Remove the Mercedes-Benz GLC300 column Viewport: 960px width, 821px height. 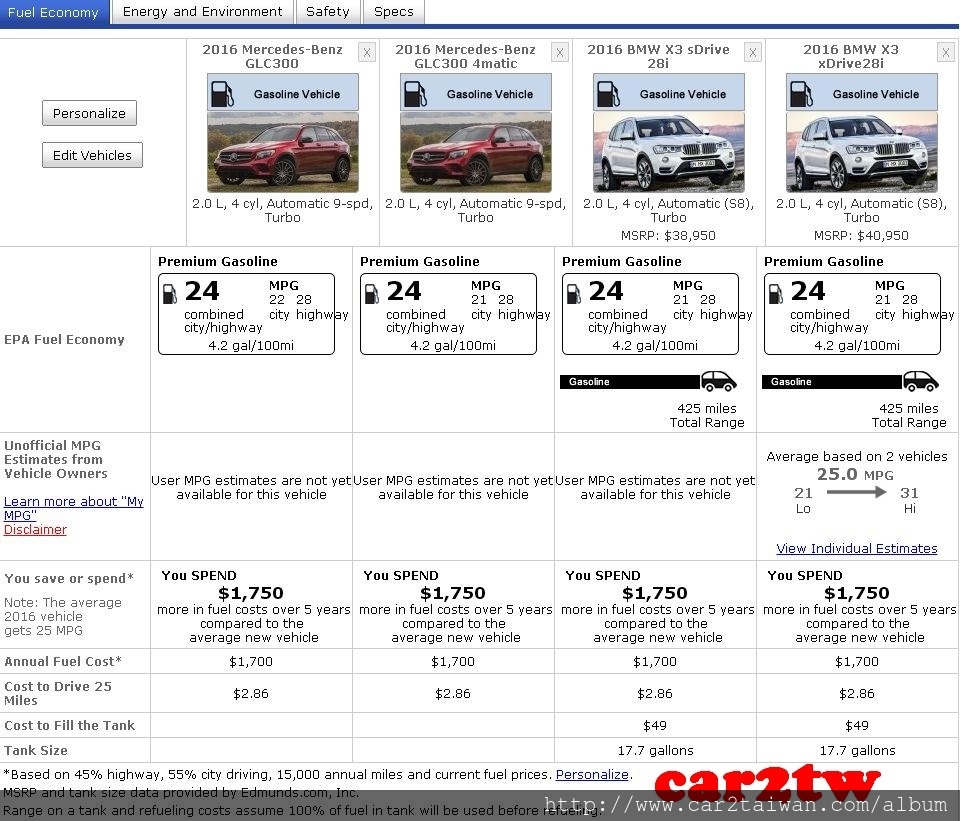pos(367,53)
